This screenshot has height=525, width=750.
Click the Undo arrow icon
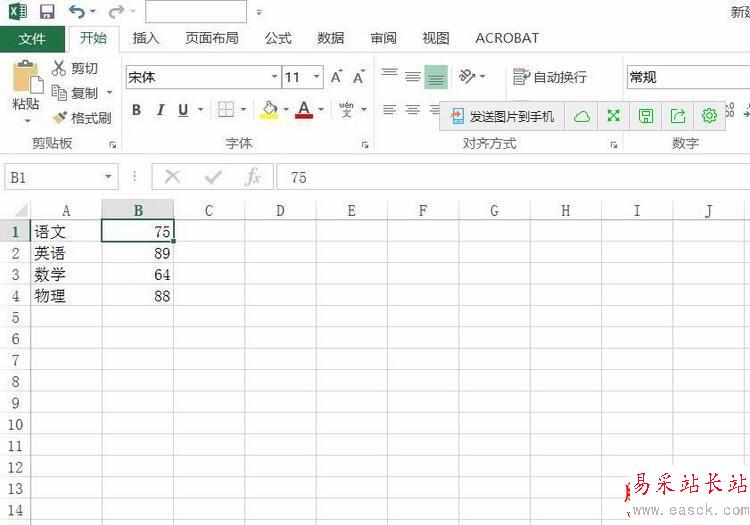(77, 11)
